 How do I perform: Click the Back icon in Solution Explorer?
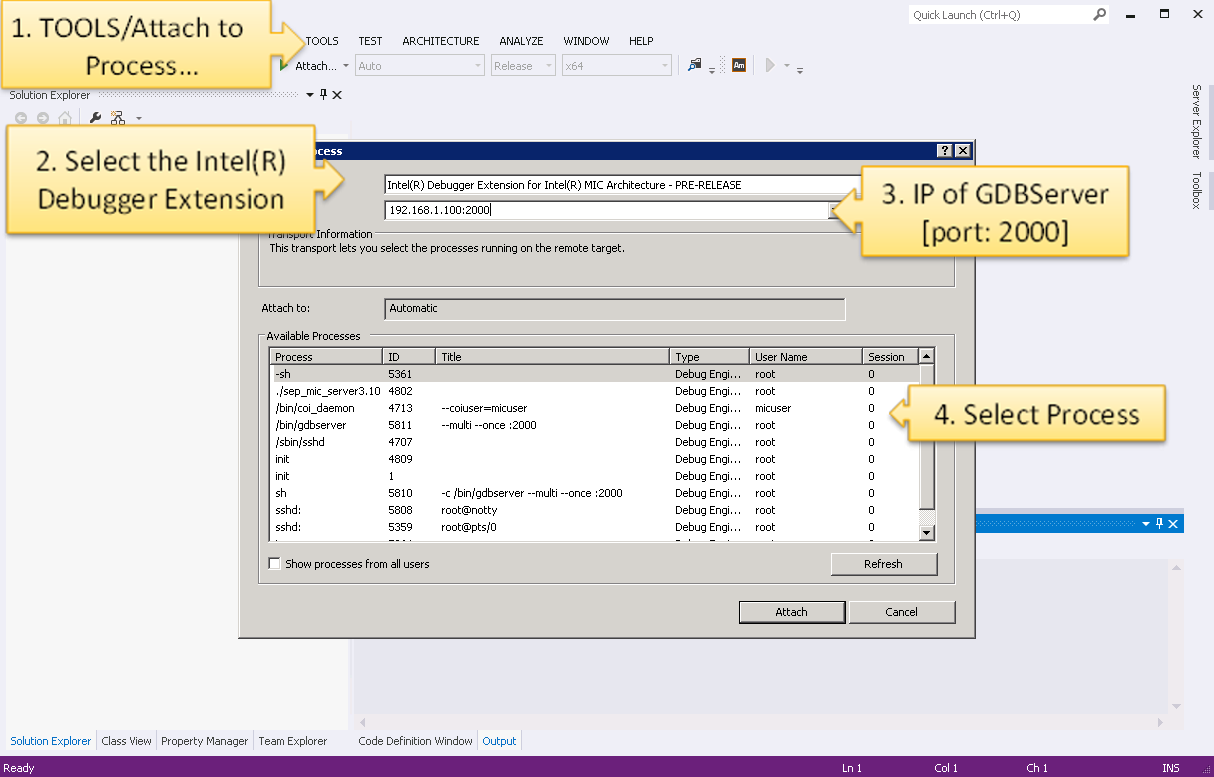(21, 118)
